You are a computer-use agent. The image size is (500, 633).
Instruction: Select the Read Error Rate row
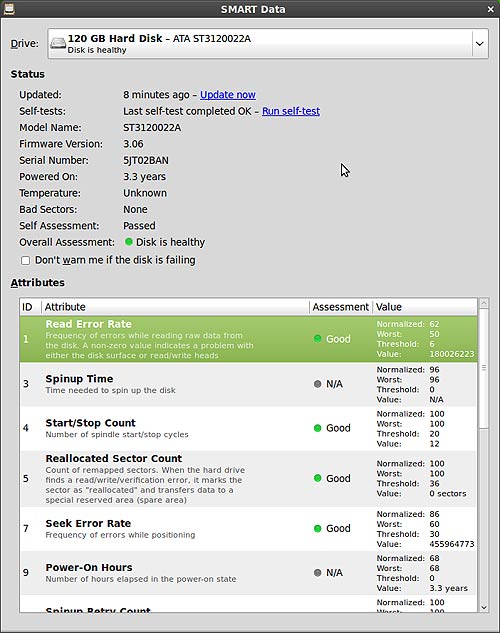[248, 339]
